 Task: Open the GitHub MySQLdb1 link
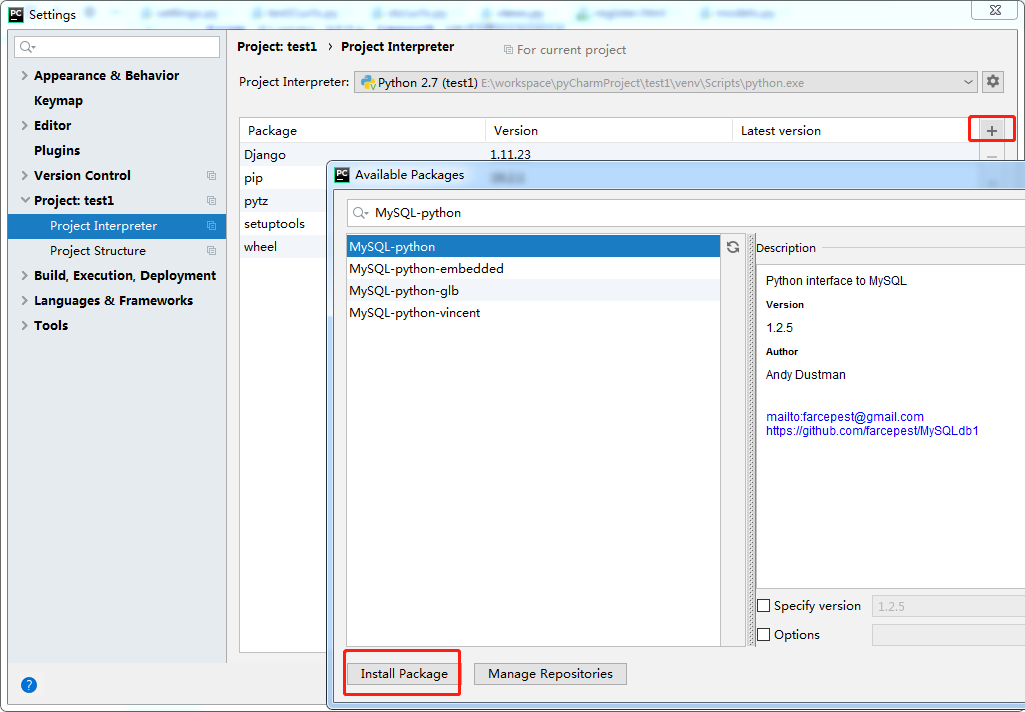tap(872, 431)
